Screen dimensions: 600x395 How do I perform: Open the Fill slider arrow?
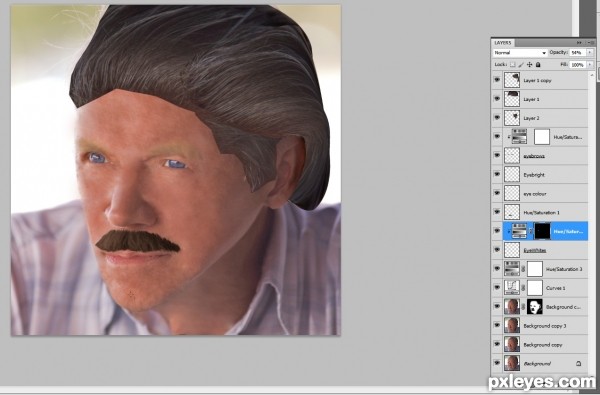click(x=590, y=65)
